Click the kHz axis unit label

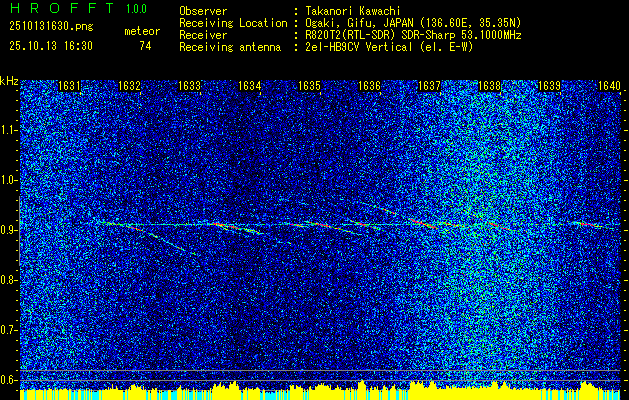tap(9, 81)
